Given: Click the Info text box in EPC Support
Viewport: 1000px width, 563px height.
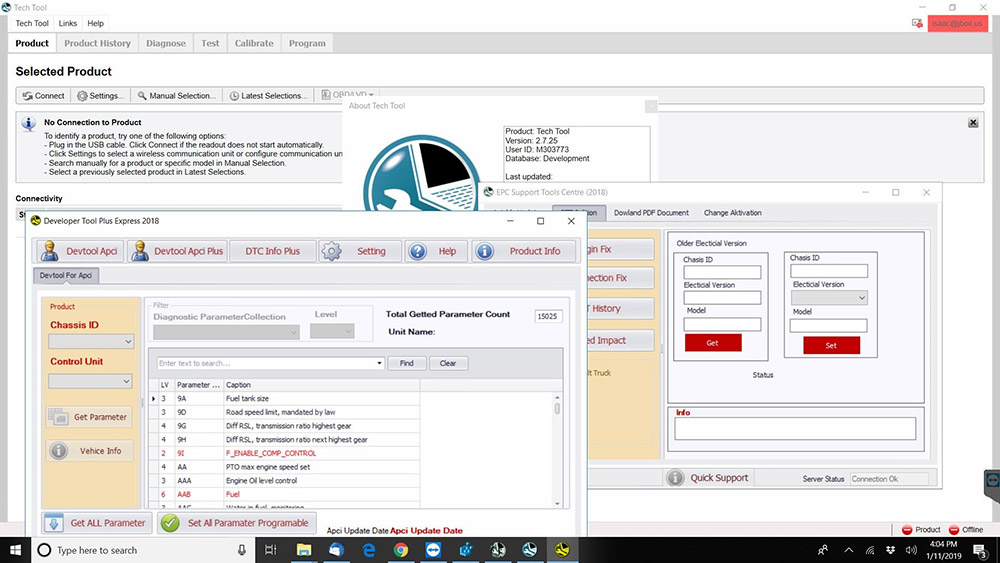Looking at the screenshot, I should pos(795,428).
